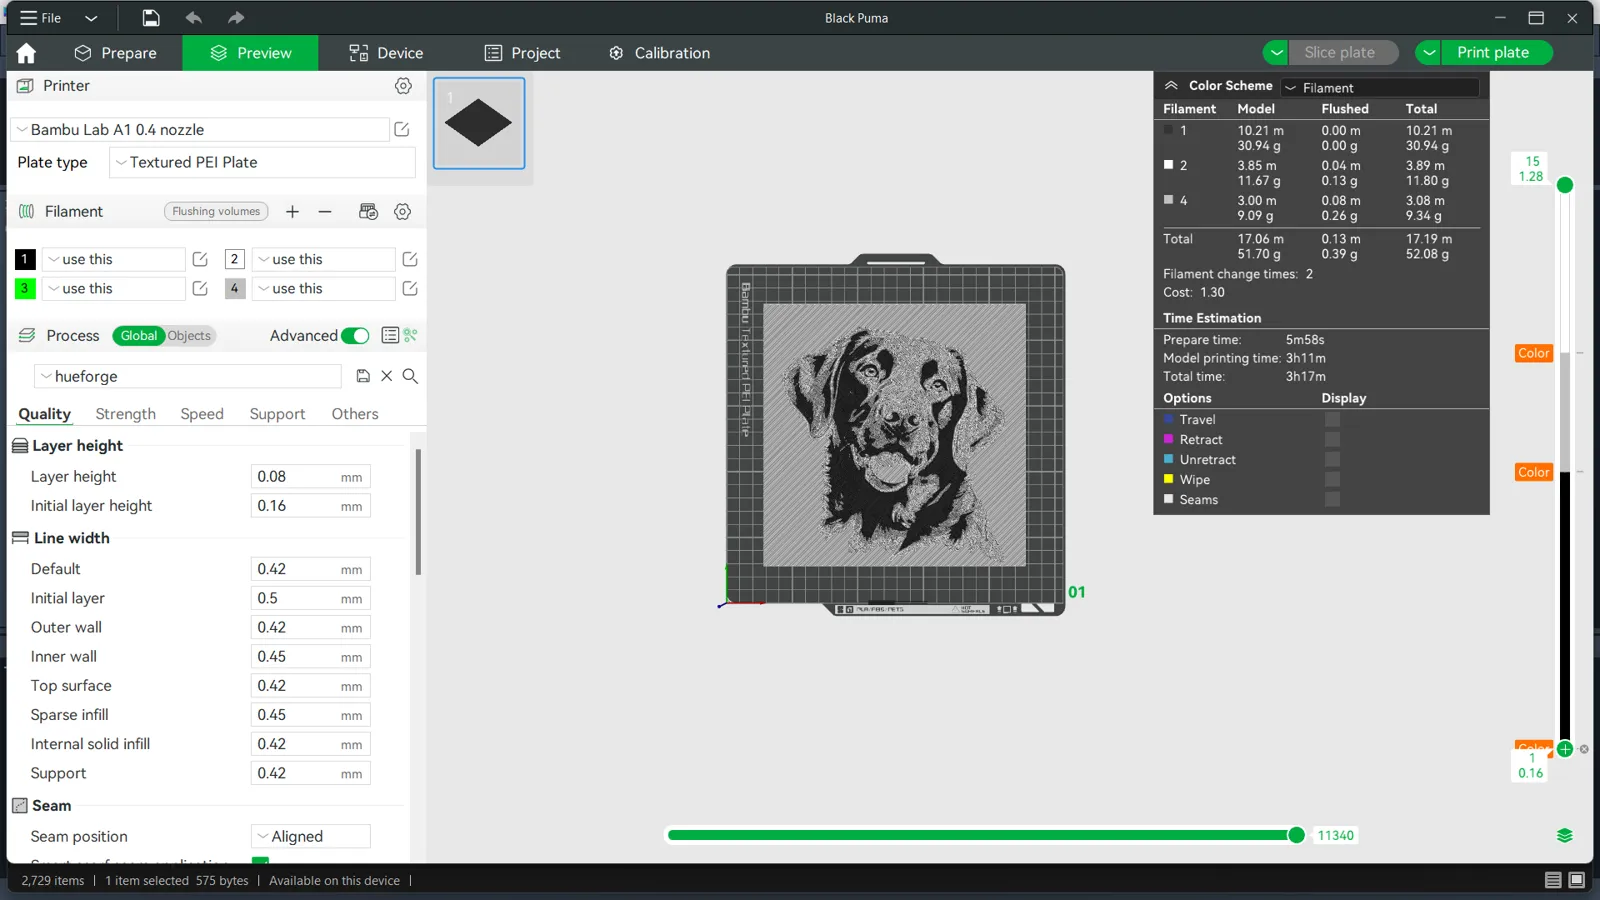Open the hueforge process preset dropdown
Screen dimensions: 1600x900
[x=187, y=376]
